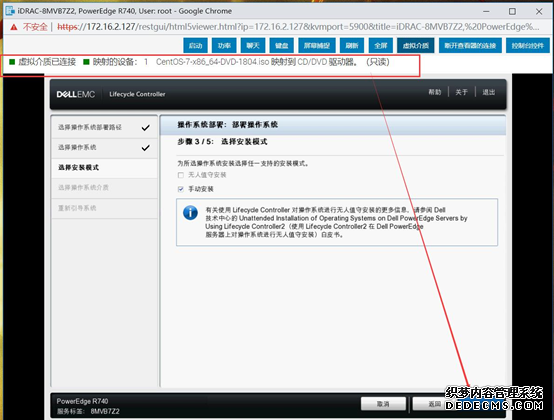Click the blue information icon
The width and height of the screenshot is (554, 420).
click(x=190, y=213)
